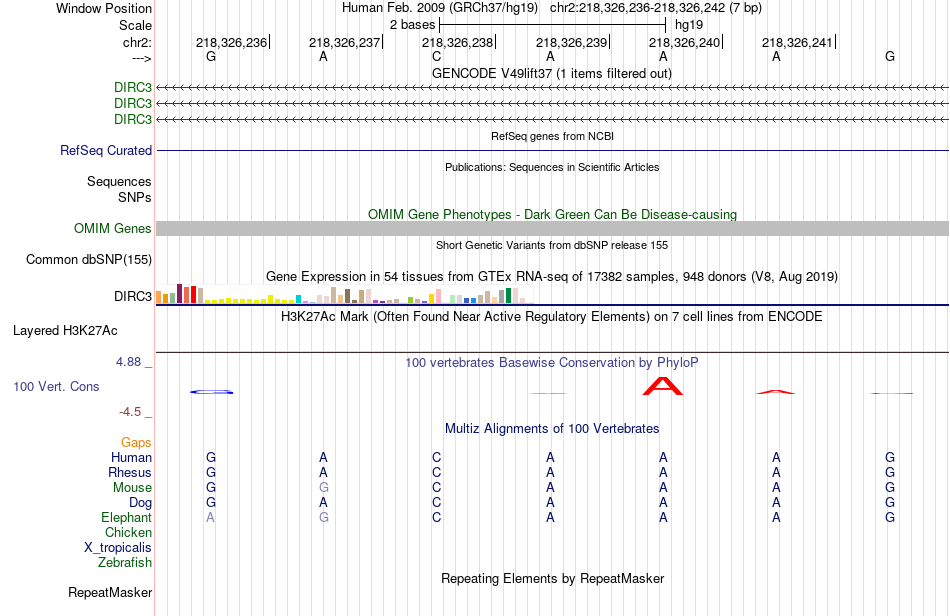Screen dimensions: 950x616
Task: Click the large red A conservation logo
Action: coord(663,386)
